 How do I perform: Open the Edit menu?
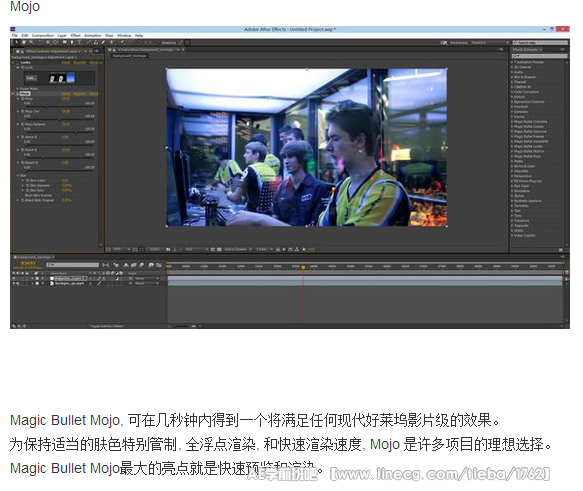point(25,36)
